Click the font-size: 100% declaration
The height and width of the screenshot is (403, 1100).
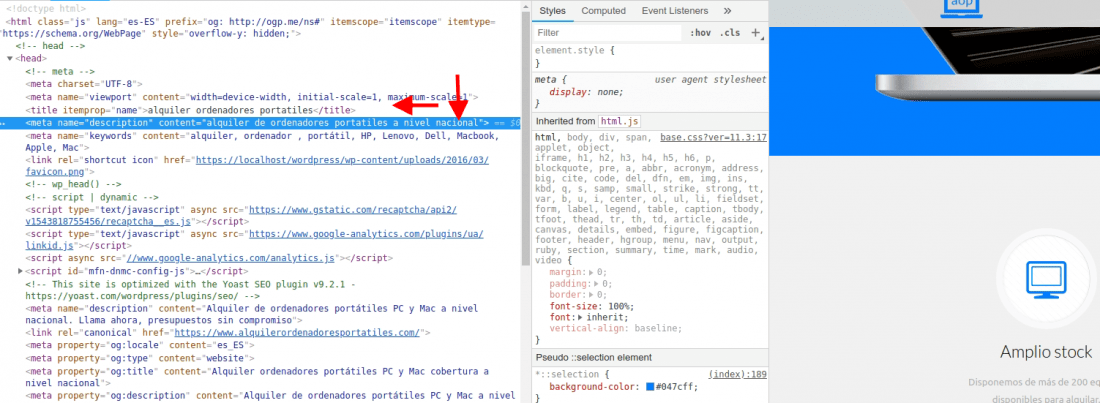click(x=591, y=306)
